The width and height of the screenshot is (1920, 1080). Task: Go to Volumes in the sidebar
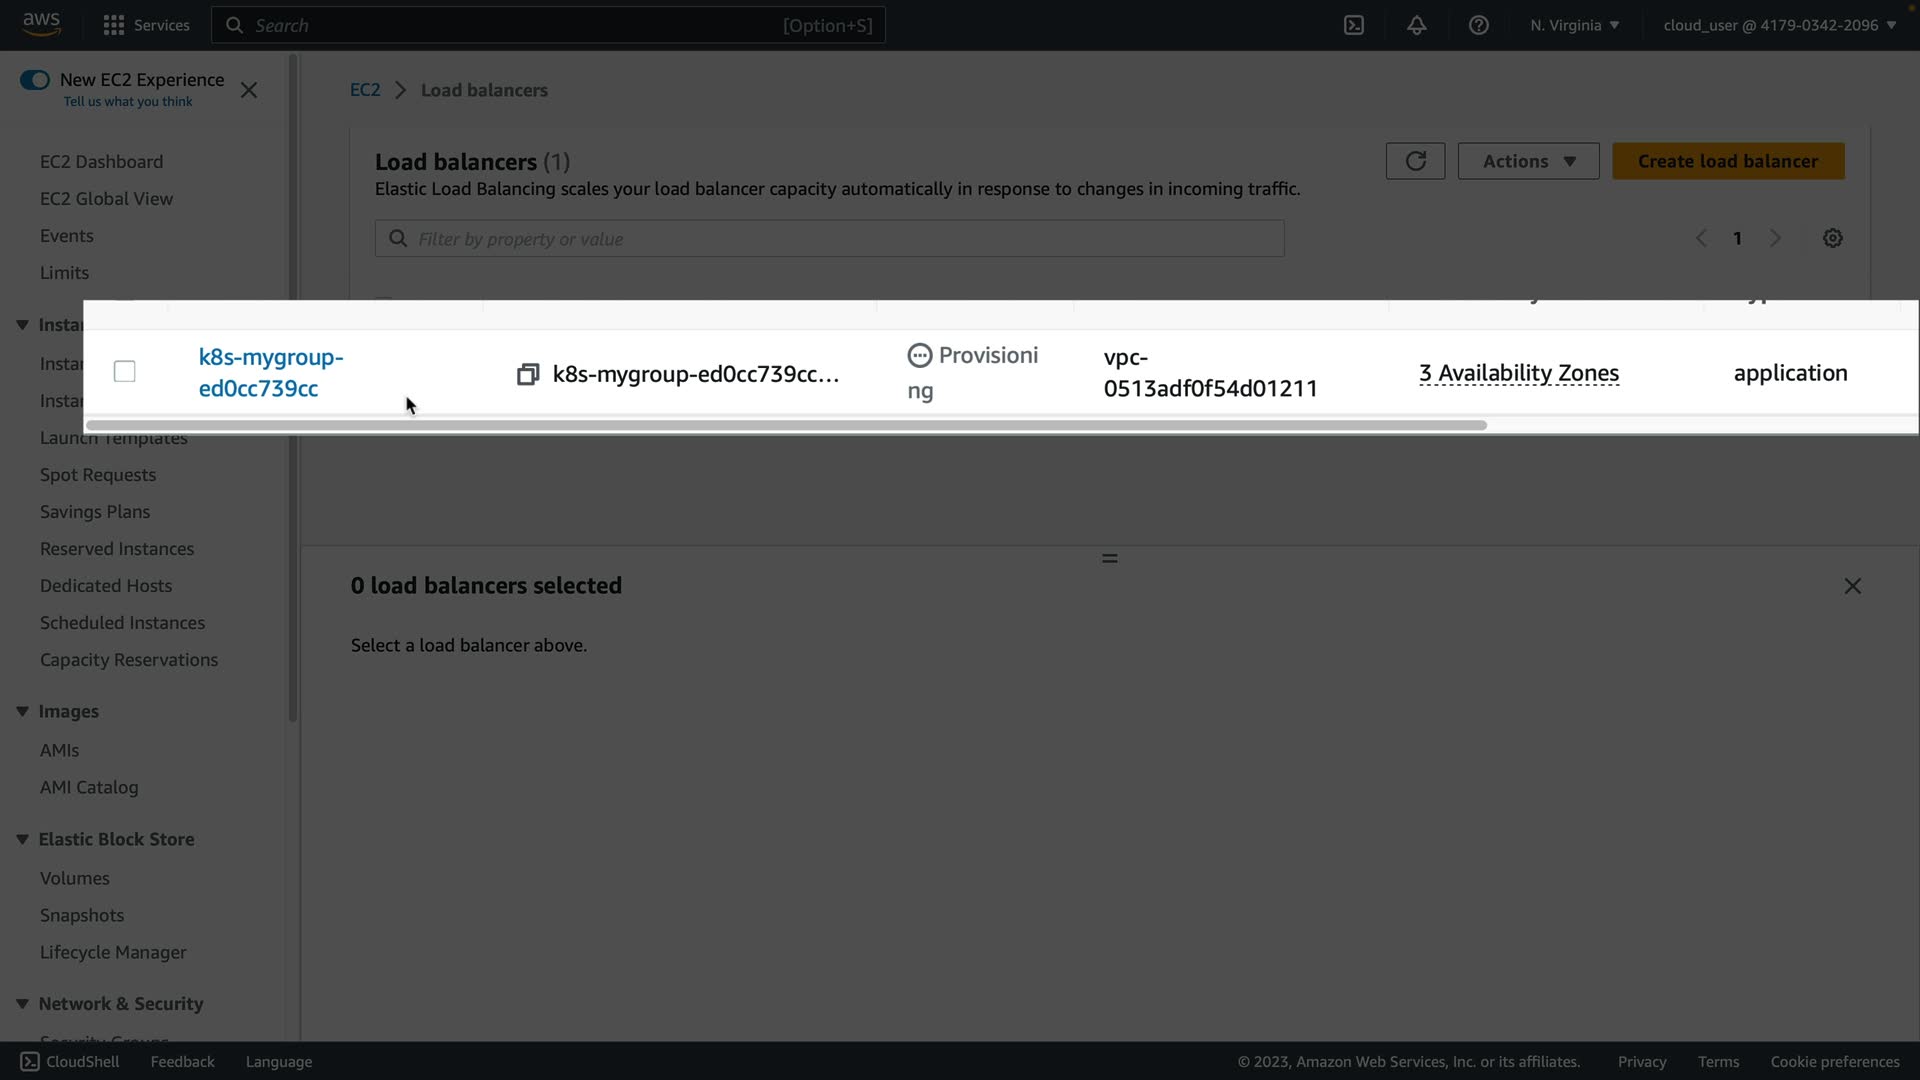point(75,878)
